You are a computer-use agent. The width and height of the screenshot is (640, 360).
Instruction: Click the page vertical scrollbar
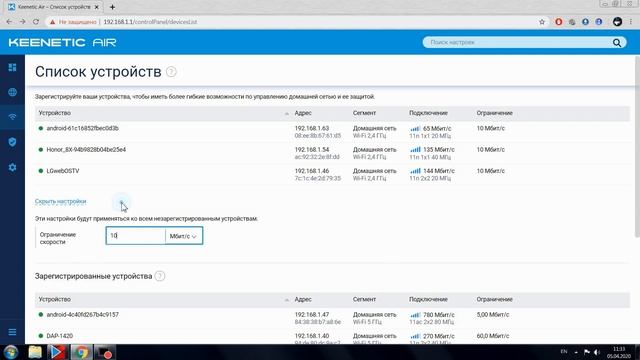click(x=637, y=147)
